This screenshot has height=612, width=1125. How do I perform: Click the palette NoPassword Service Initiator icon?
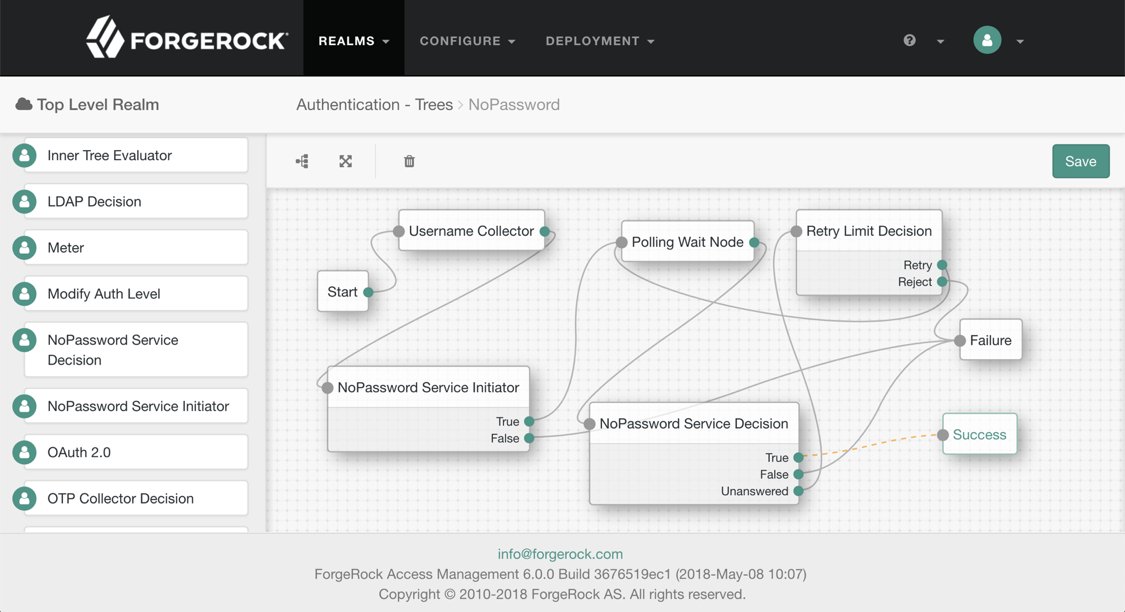[24, 406]
